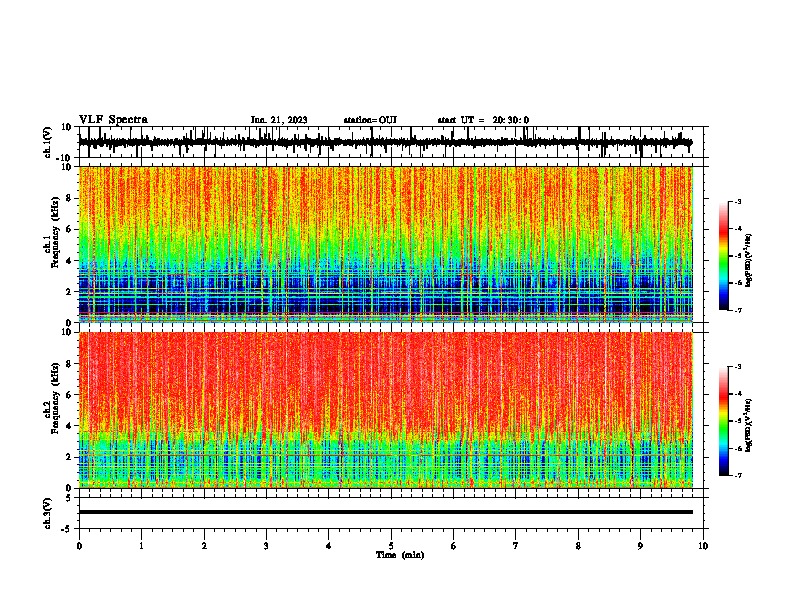
Task: Click the time axis tick label "5"
Action: coord(391,546)
